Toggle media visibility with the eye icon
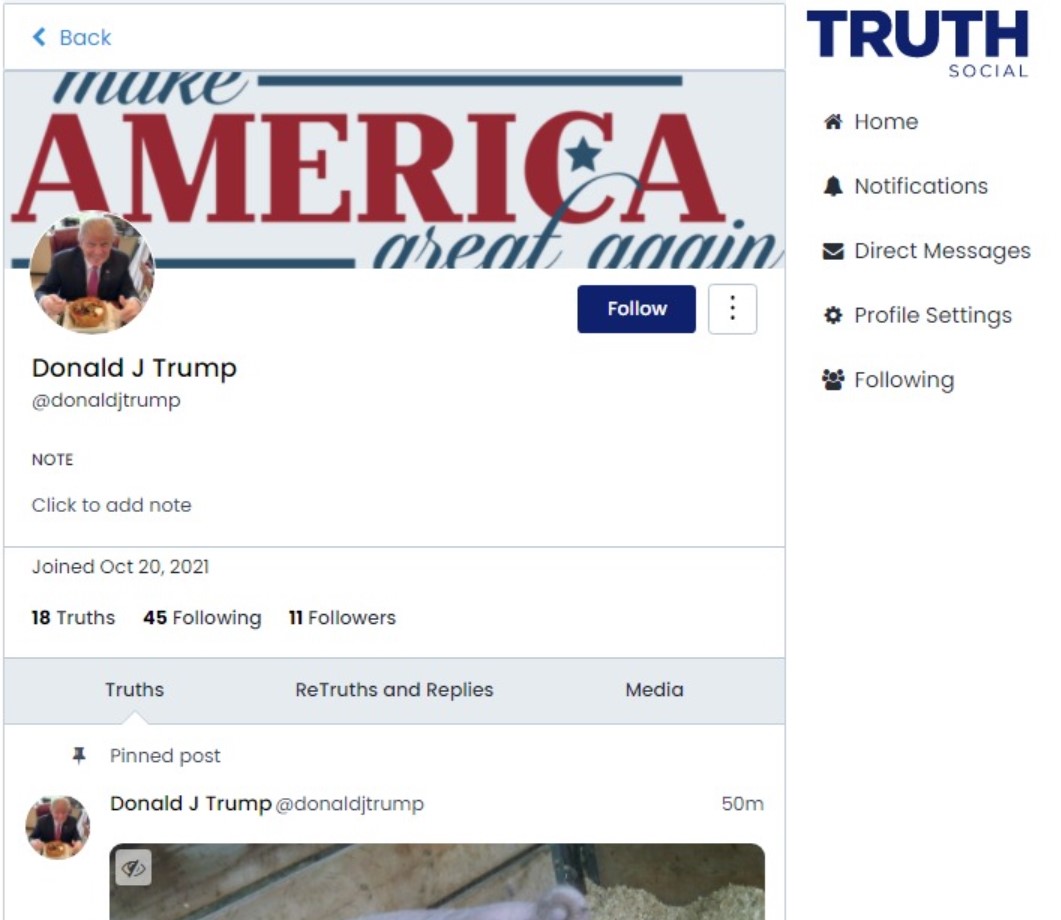Screen dimensions: 1061x920 [133, 867]
